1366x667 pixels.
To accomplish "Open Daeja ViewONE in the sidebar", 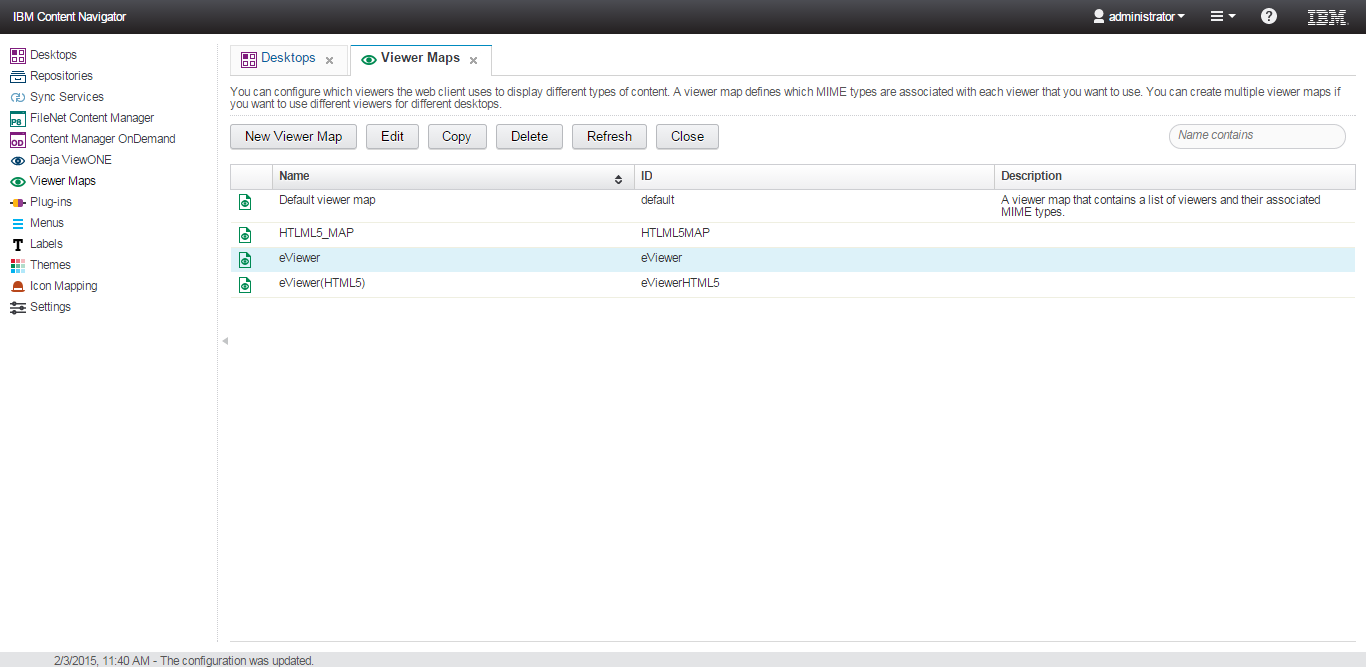I will point(71,160).
